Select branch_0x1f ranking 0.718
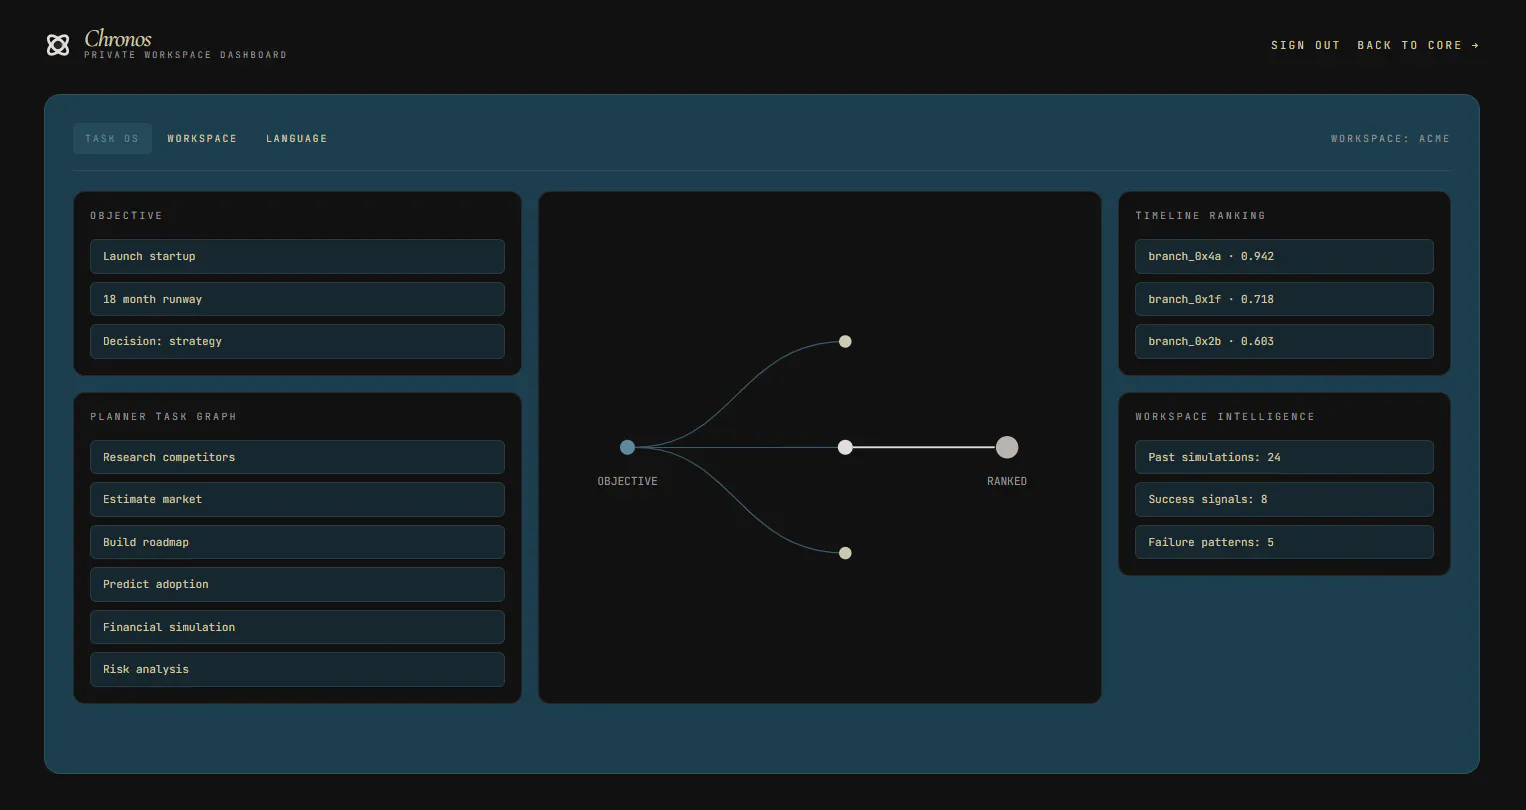 point(1284,299)
